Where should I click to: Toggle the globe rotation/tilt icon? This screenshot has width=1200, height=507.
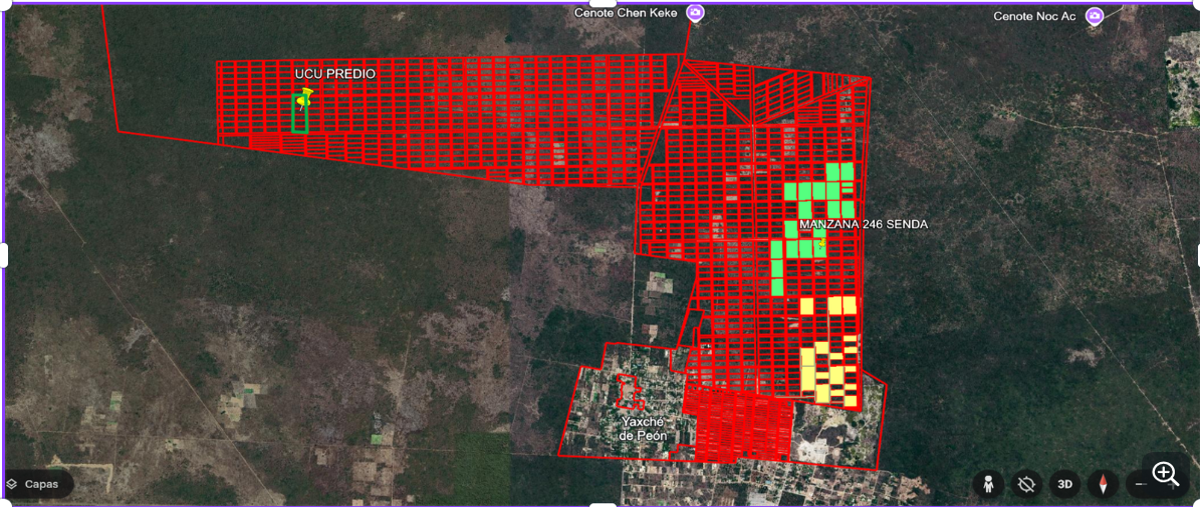pos(1027,485)
